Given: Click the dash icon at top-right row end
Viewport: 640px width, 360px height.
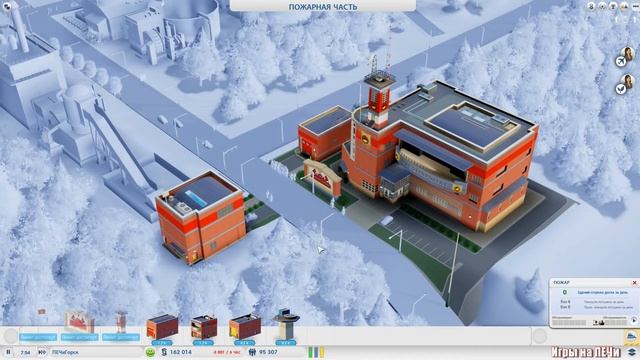Looking at the screenshot, I should [x=635, y=7].
